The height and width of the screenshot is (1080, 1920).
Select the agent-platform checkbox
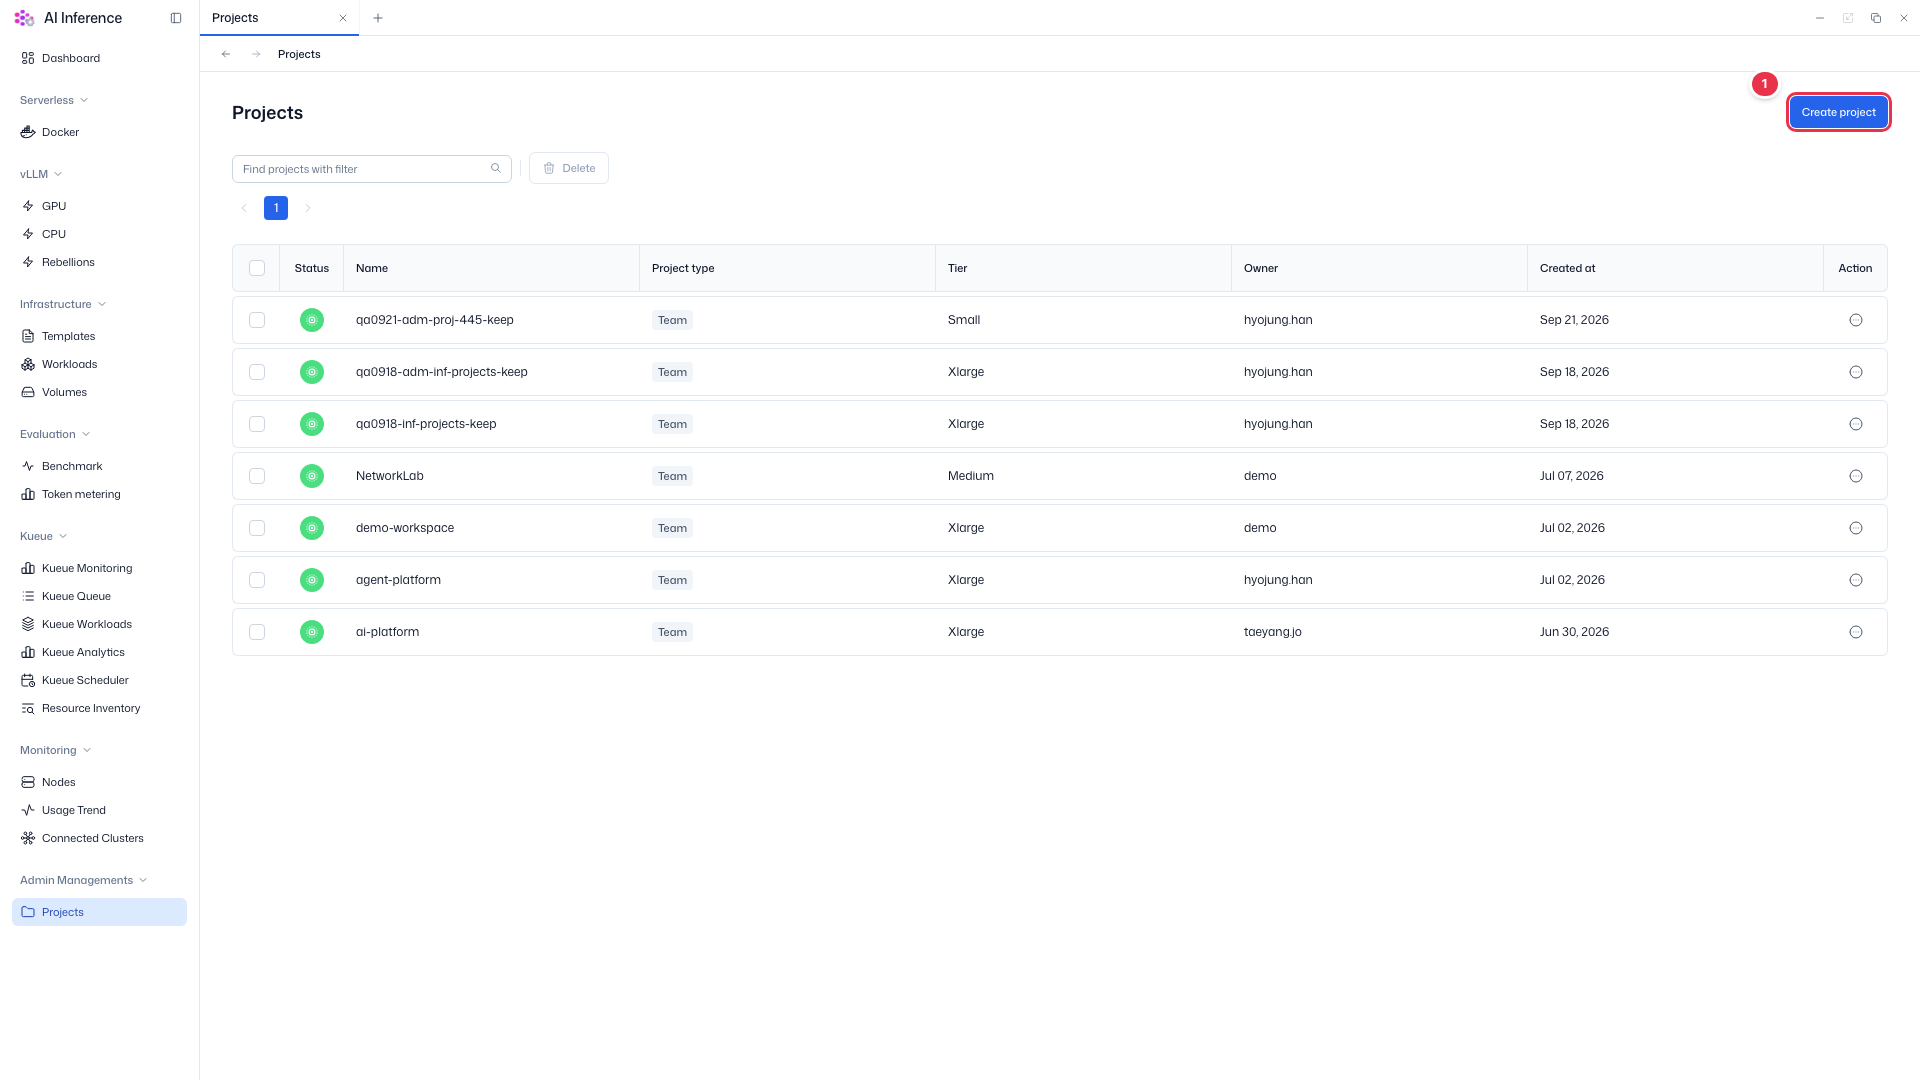click(257, 580)
